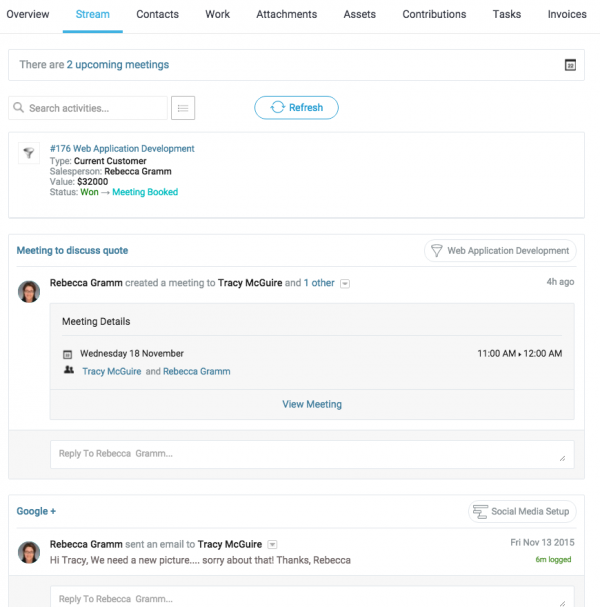600x607 pixels.
Task: Click the funnel icon next to #176 sale
Action: click(28, 153)
